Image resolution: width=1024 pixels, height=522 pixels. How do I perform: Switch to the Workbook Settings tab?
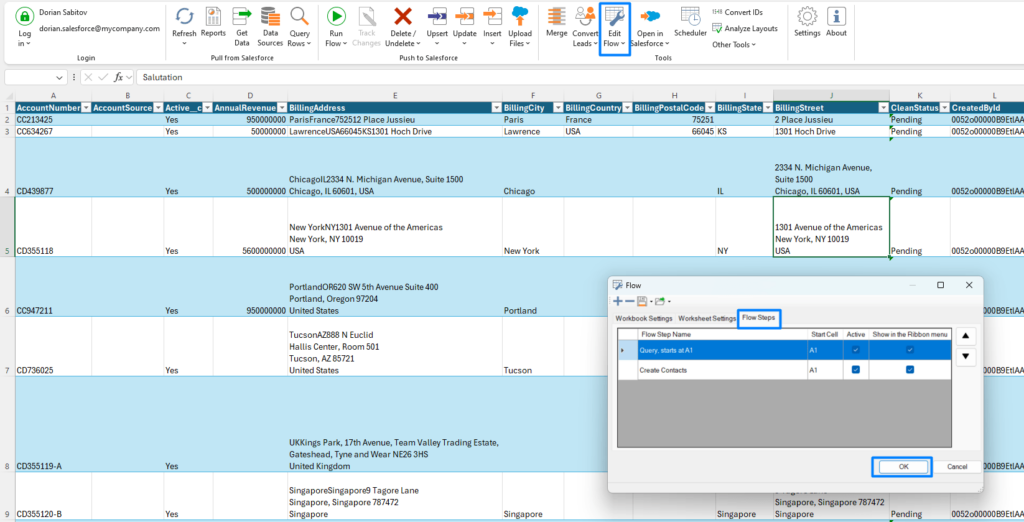coord(643,319)
